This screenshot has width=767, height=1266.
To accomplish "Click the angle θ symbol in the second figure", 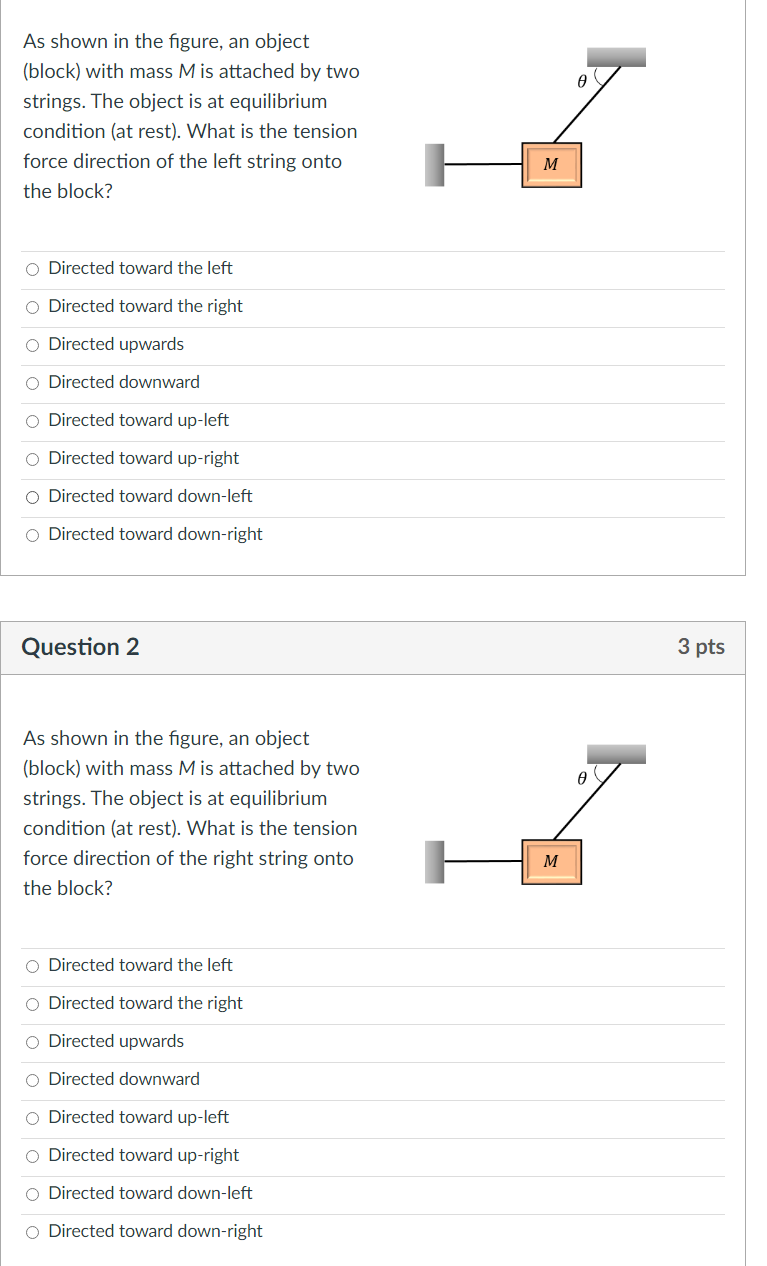I will click(x=581, y=779).
